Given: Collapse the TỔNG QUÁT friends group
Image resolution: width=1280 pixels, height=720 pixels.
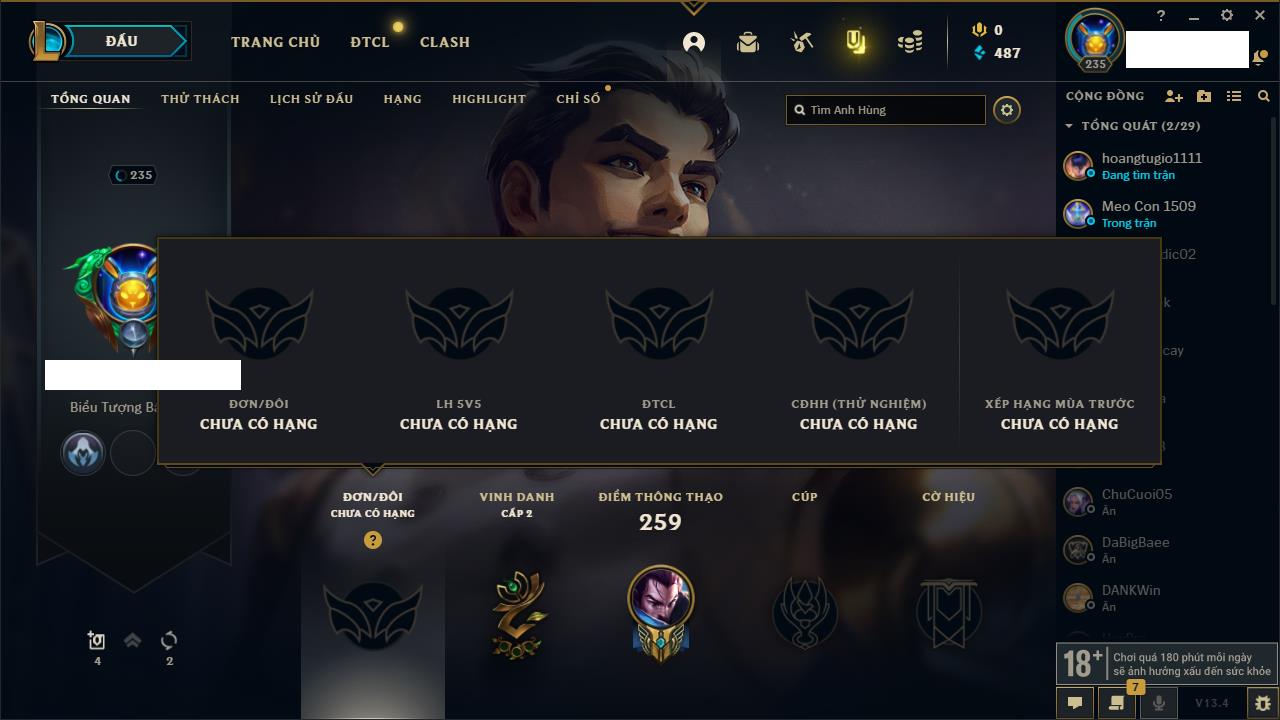Looking at the screenshot, I should pos(1069,126).
